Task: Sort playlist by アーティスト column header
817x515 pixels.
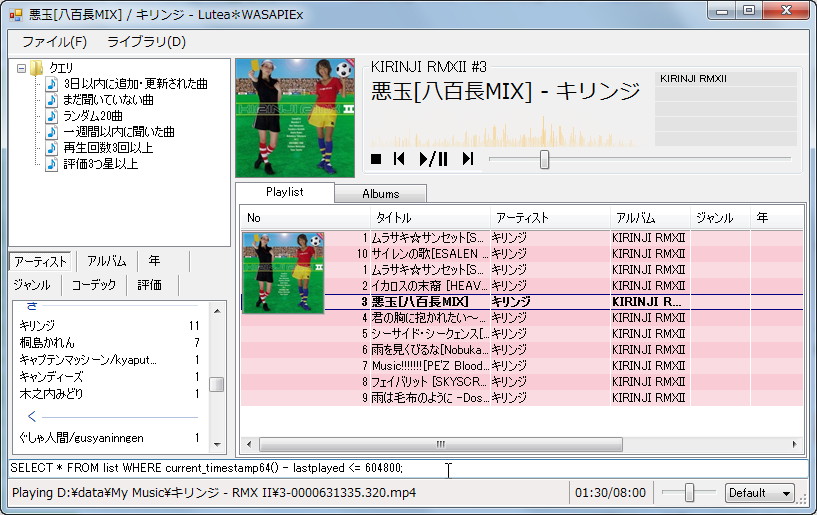Action: coord(550,218)
